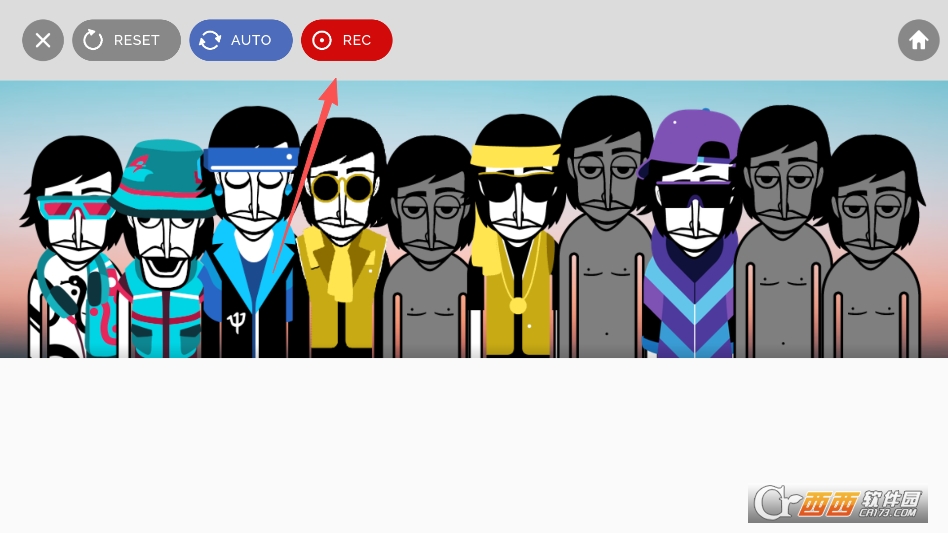Click the gold medallion necklace
Image resolution: width=948 pixels, height=533 pixels.
[518, 305]
